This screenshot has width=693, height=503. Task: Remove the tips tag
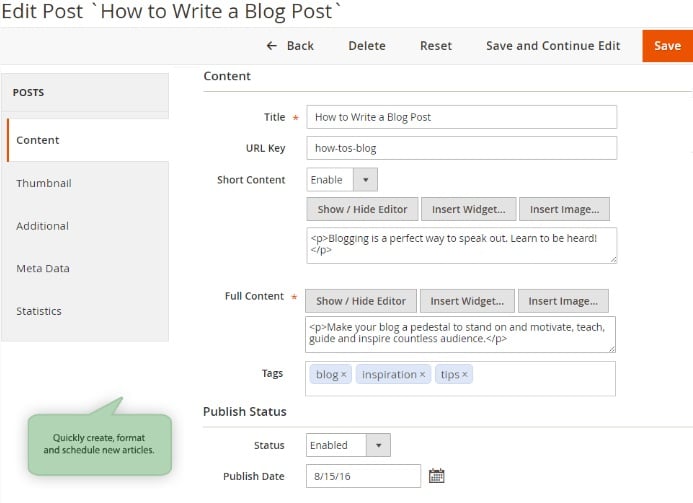(465, 374)
